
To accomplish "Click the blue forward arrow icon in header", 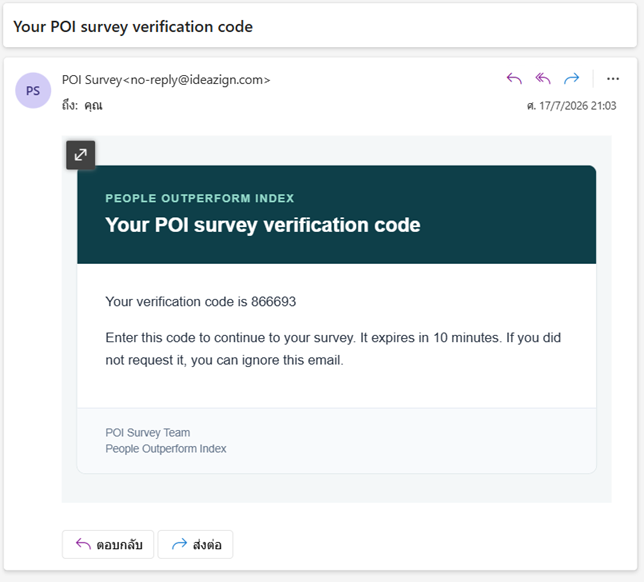I will [571, 78].
